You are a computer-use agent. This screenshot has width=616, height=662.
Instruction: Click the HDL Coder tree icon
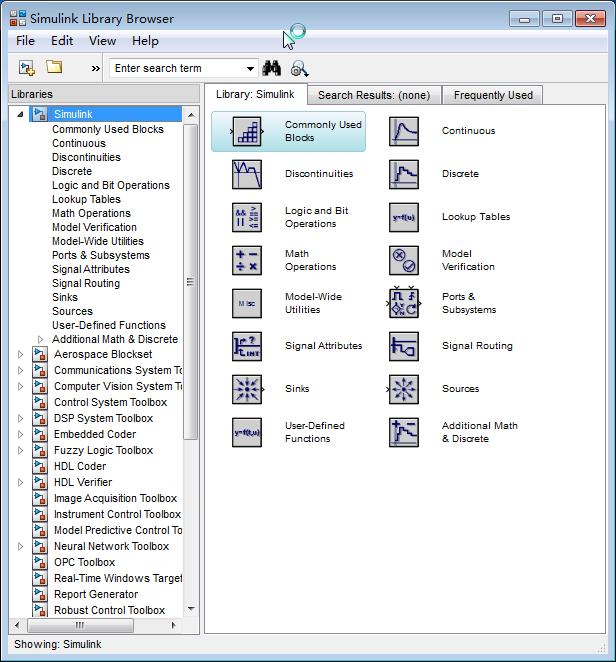click(x=40, y=466)
